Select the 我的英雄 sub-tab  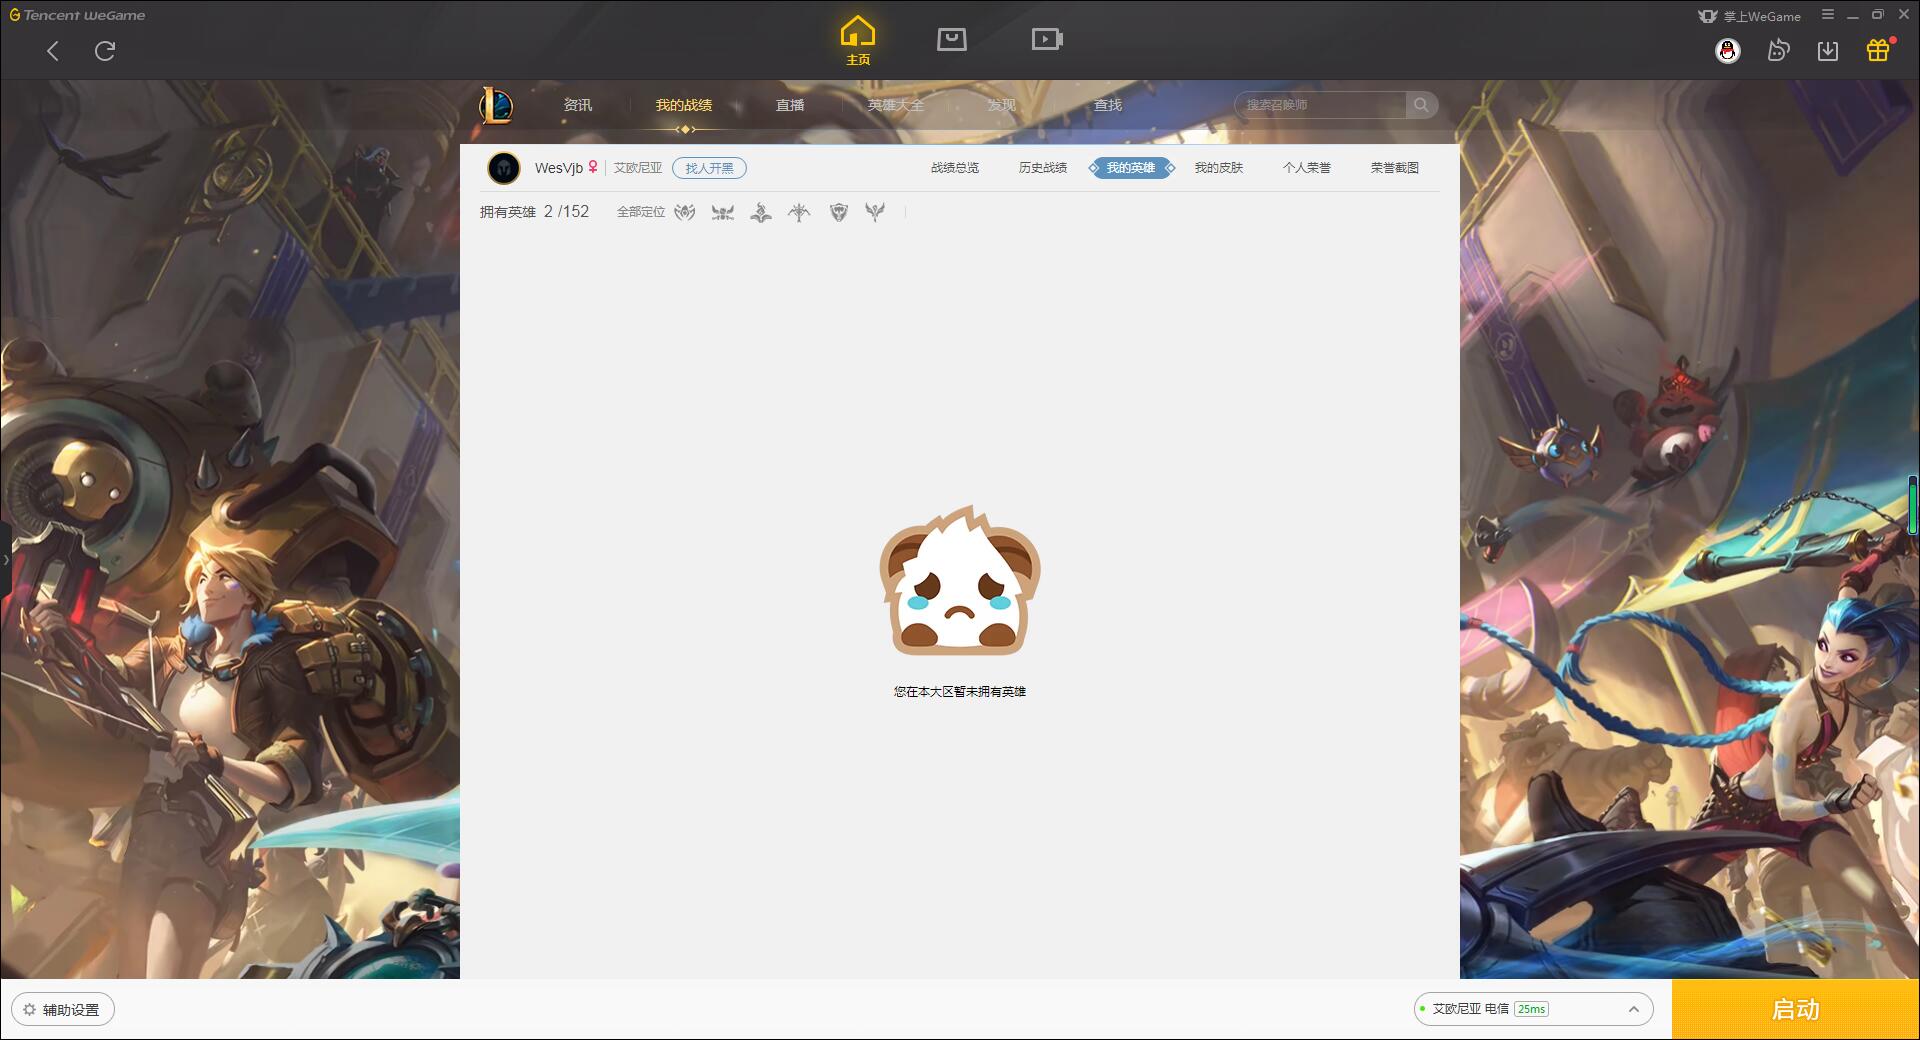pyautogui.click(x=1131, y=168)
